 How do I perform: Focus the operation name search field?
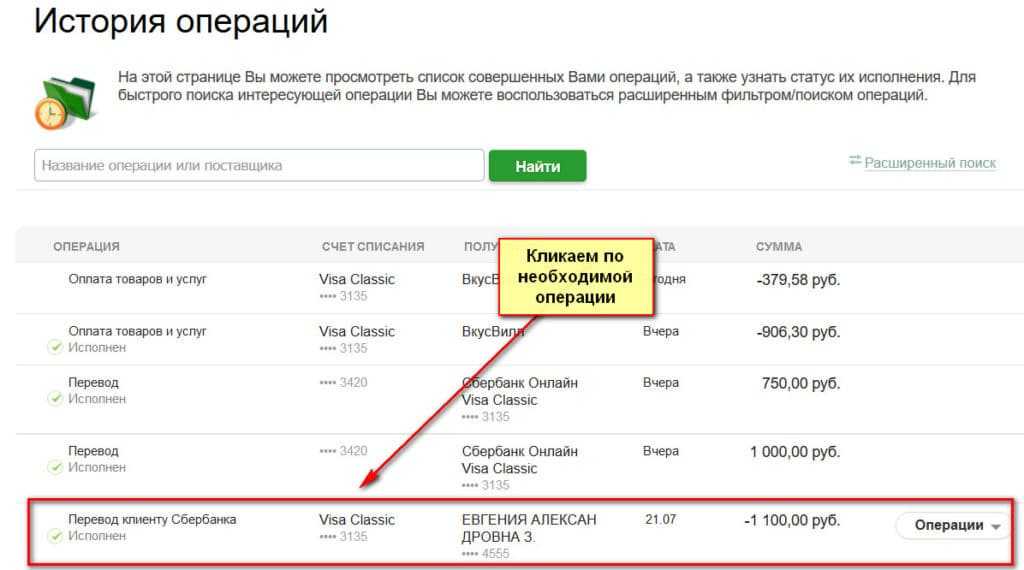(x=259, y=165)
